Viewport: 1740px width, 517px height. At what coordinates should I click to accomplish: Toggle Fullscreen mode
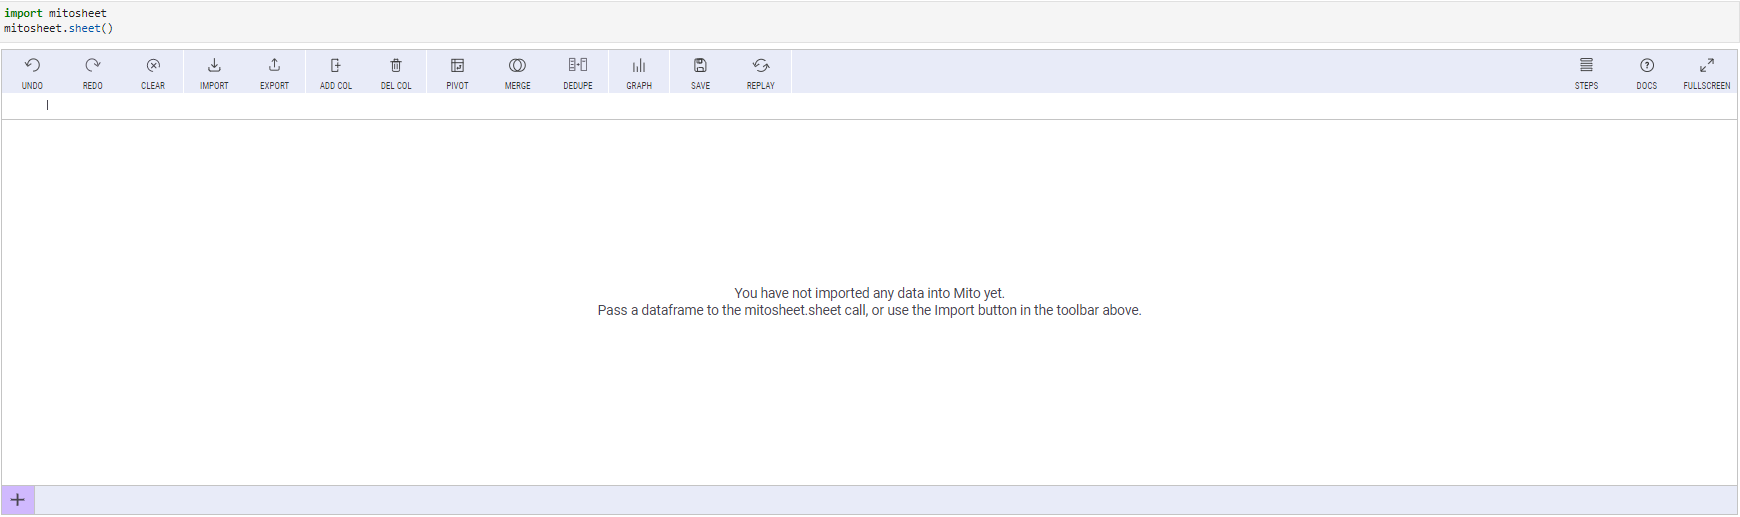[x=1707, y=73]
